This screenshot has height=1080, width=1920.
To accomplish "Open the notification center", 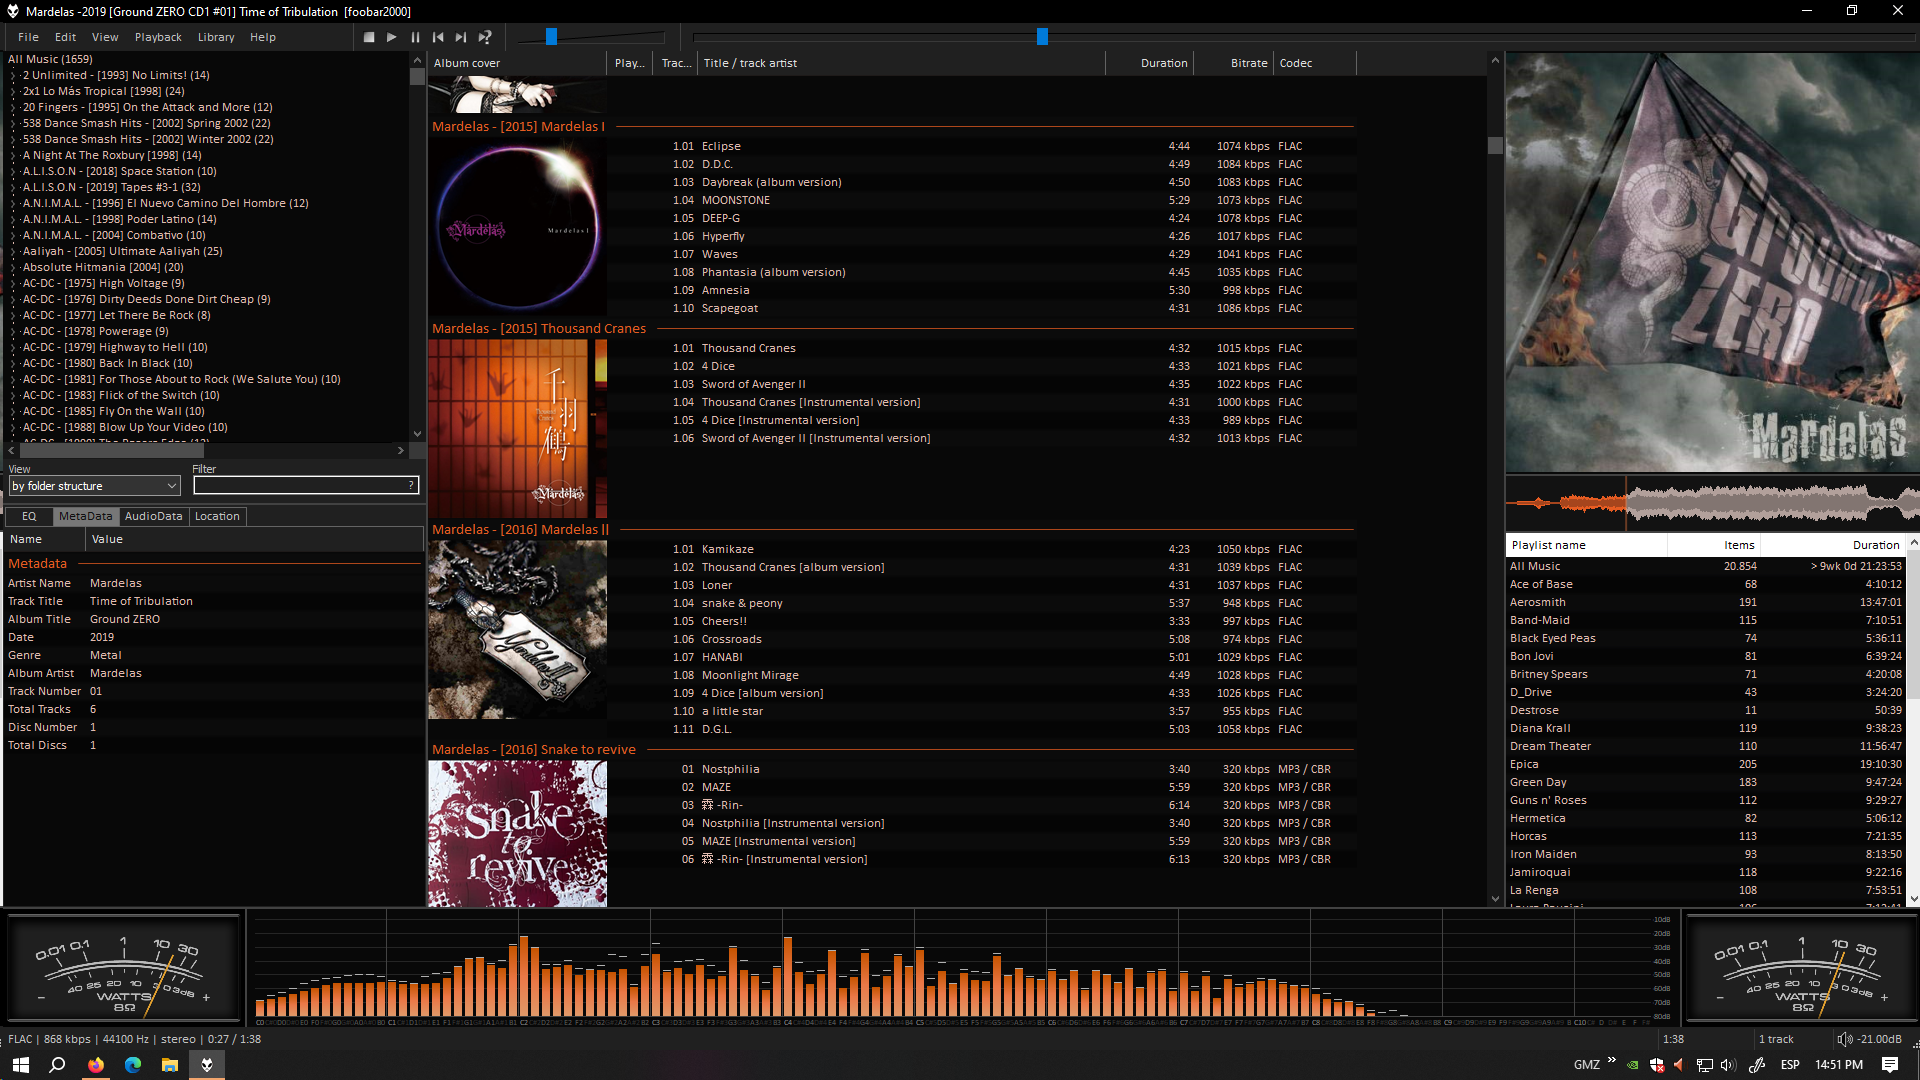I will pos(1890,1065).
